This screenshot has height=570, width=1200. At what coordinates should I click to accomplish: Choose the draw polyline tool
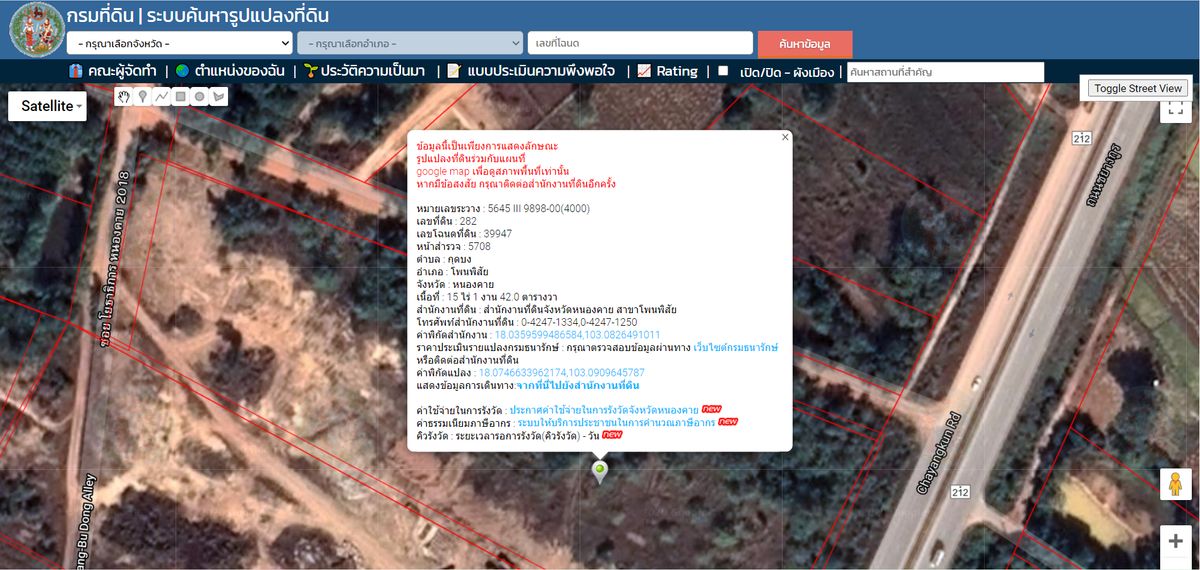click(x=162, y=97)
